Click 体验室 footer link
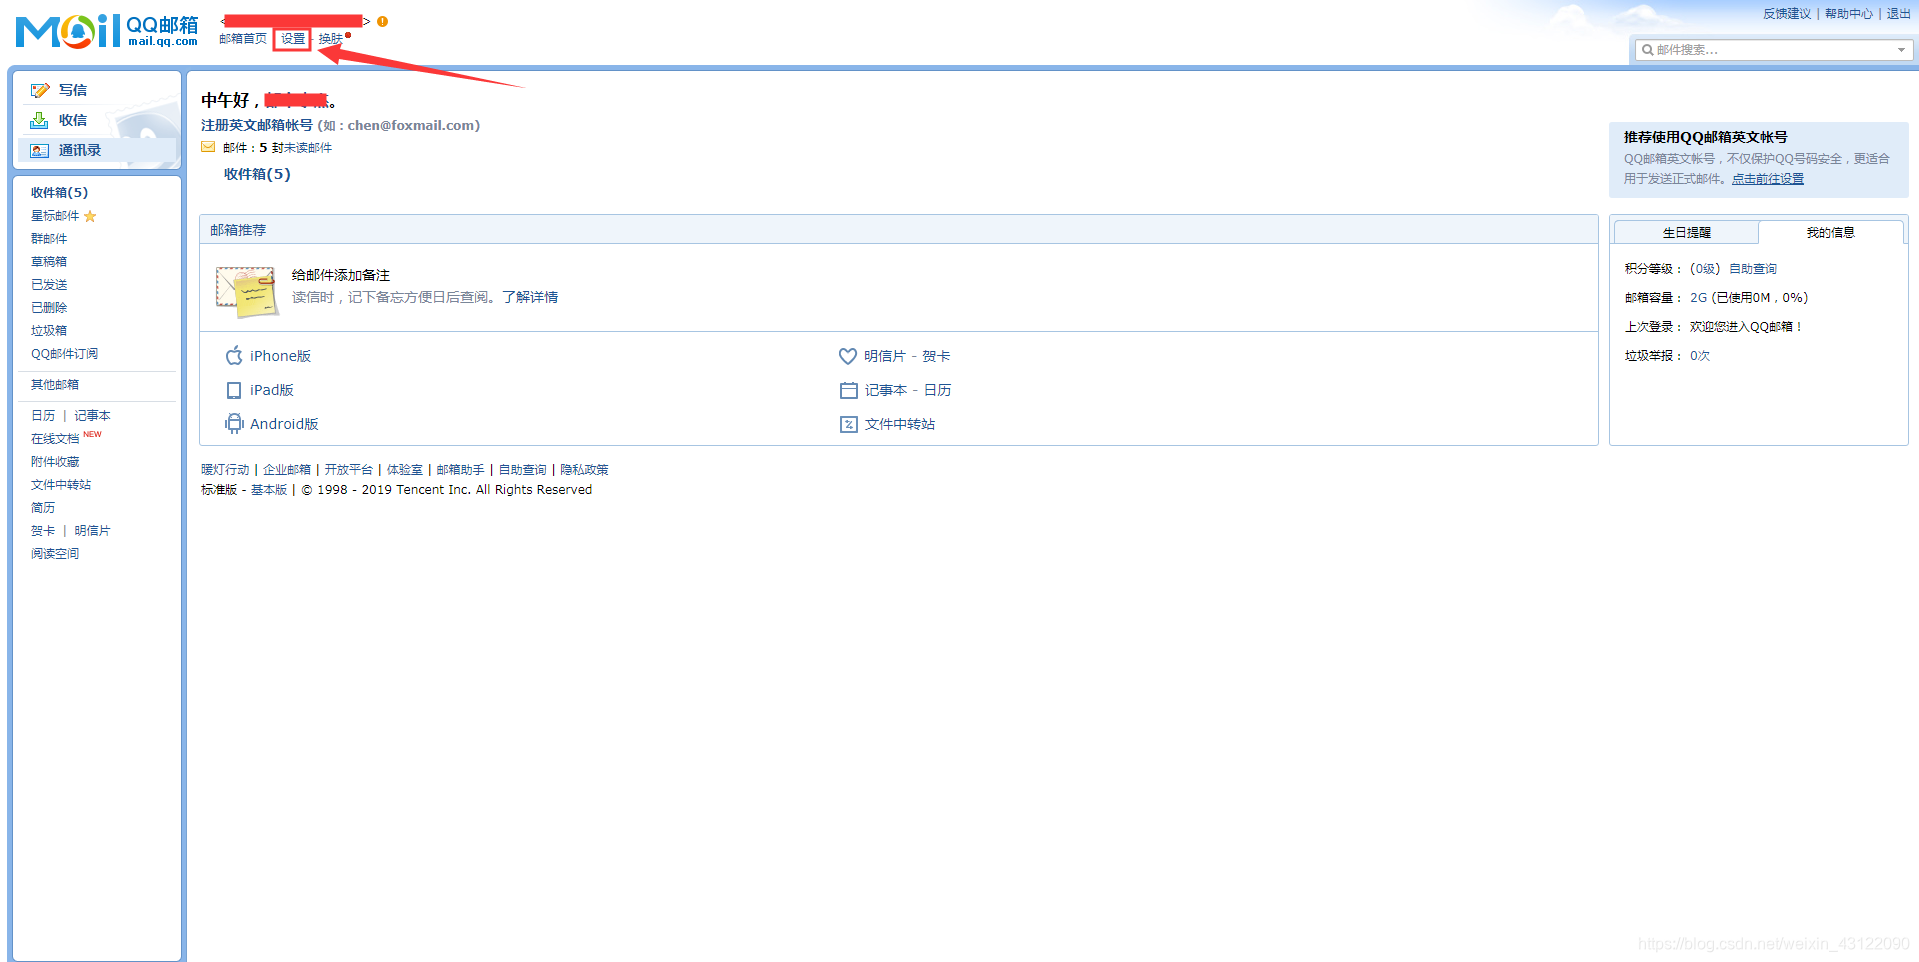The image size is (1919, 962). click(x=405, y=470)
